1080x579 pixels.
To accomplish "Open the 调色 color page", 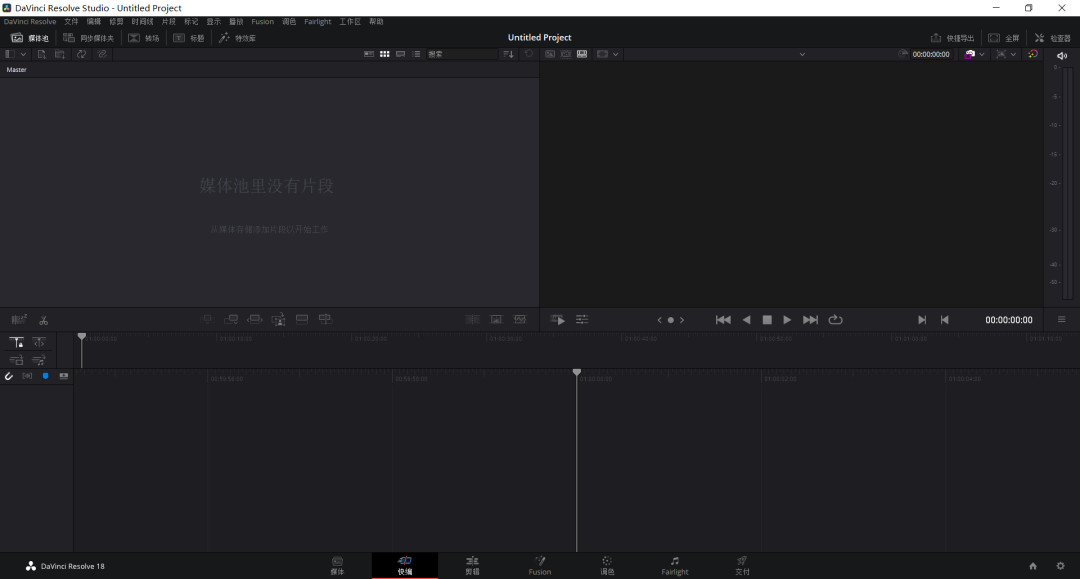I will click(607, 565).
